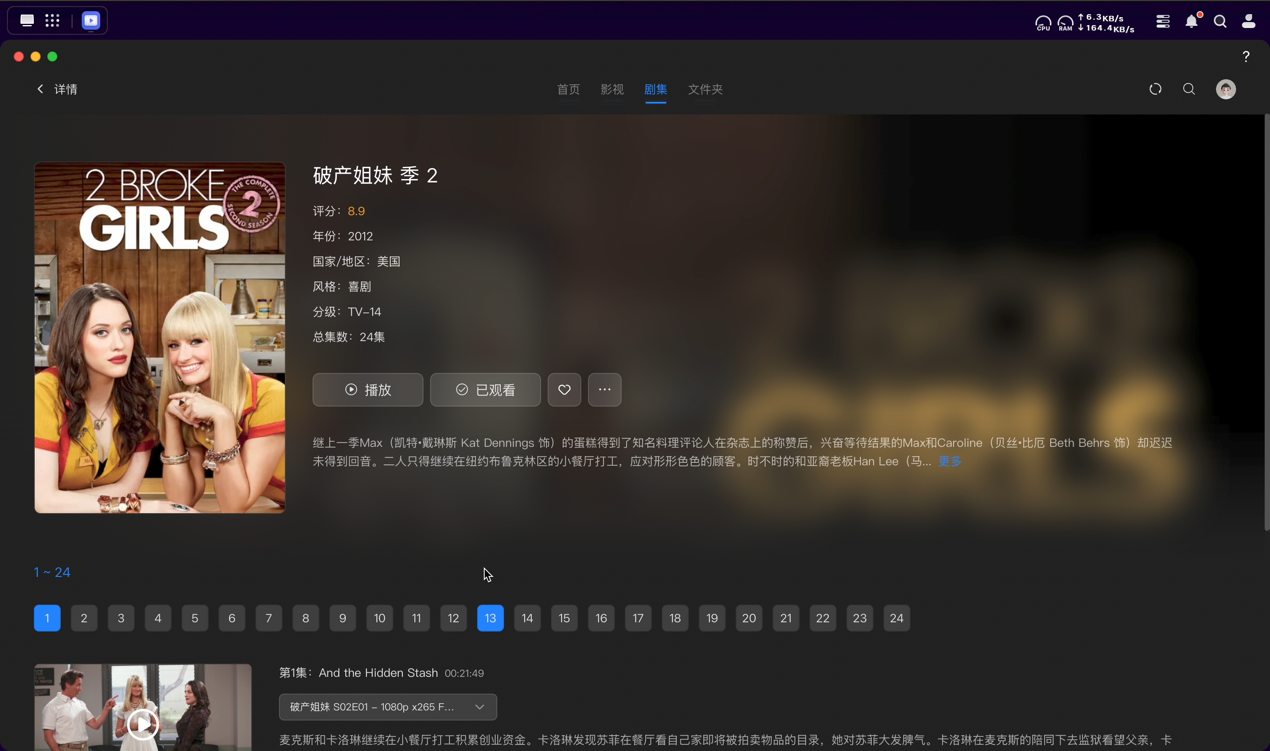Click the refresh icon in the header
Image resolution: width=1270 pixels, height=751 pixels.
tap(1155, 89)
